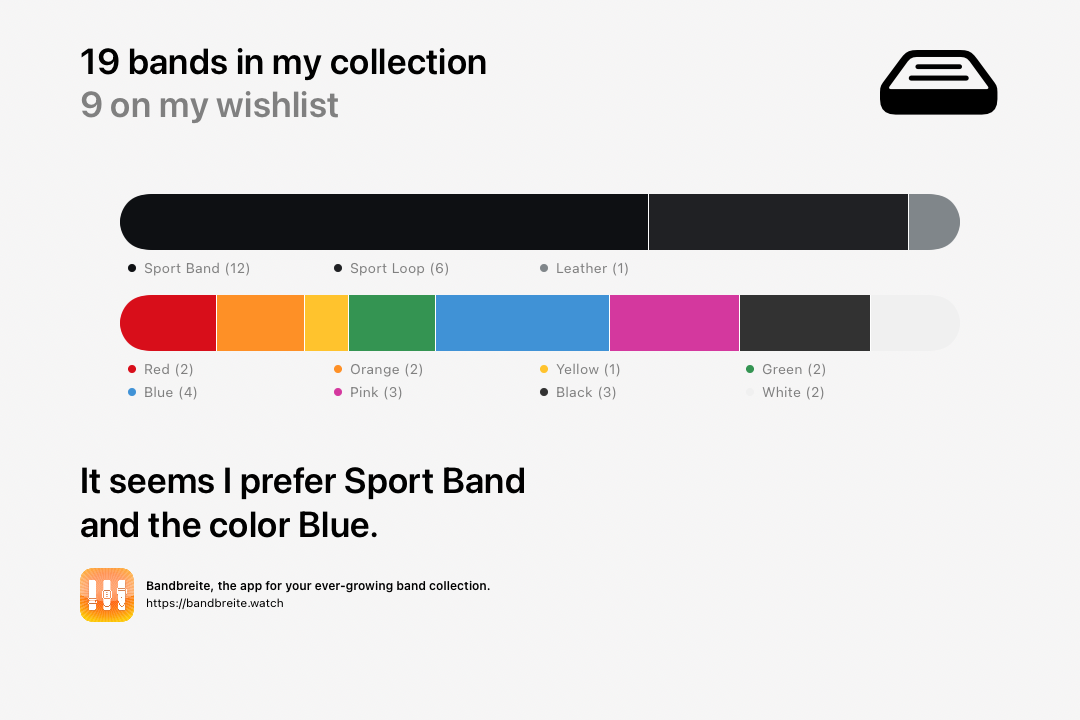Click the red legend dot beside Red (2)
This screenshot has width=1080, height=720.
pyautogui.click(x=132, y=369)
